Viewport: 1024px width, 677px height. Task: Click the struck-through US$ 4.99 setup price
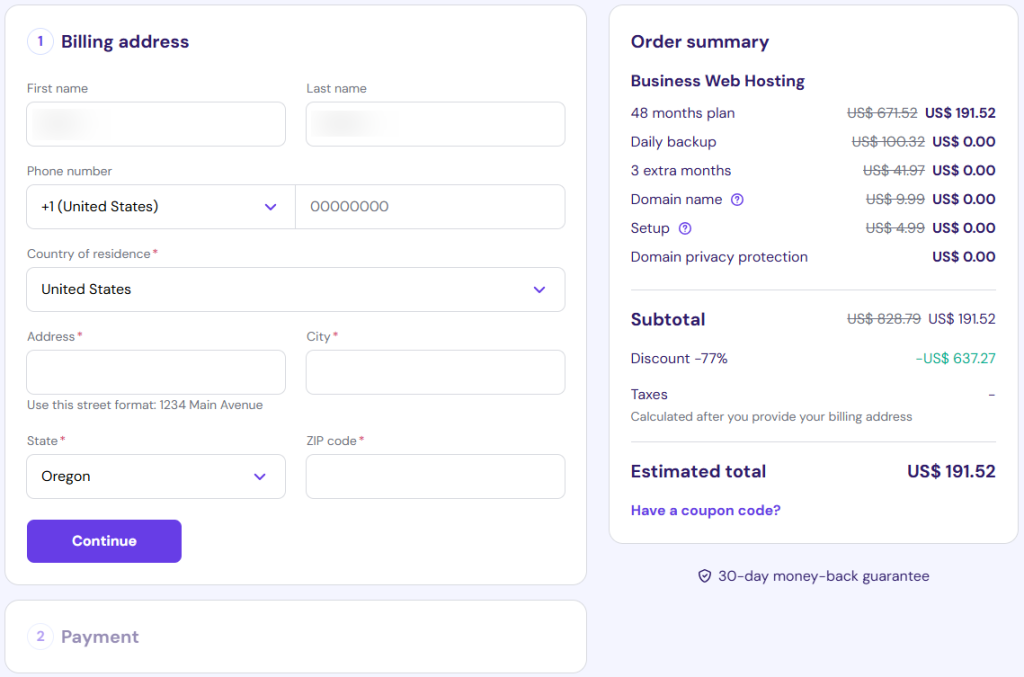895,228
